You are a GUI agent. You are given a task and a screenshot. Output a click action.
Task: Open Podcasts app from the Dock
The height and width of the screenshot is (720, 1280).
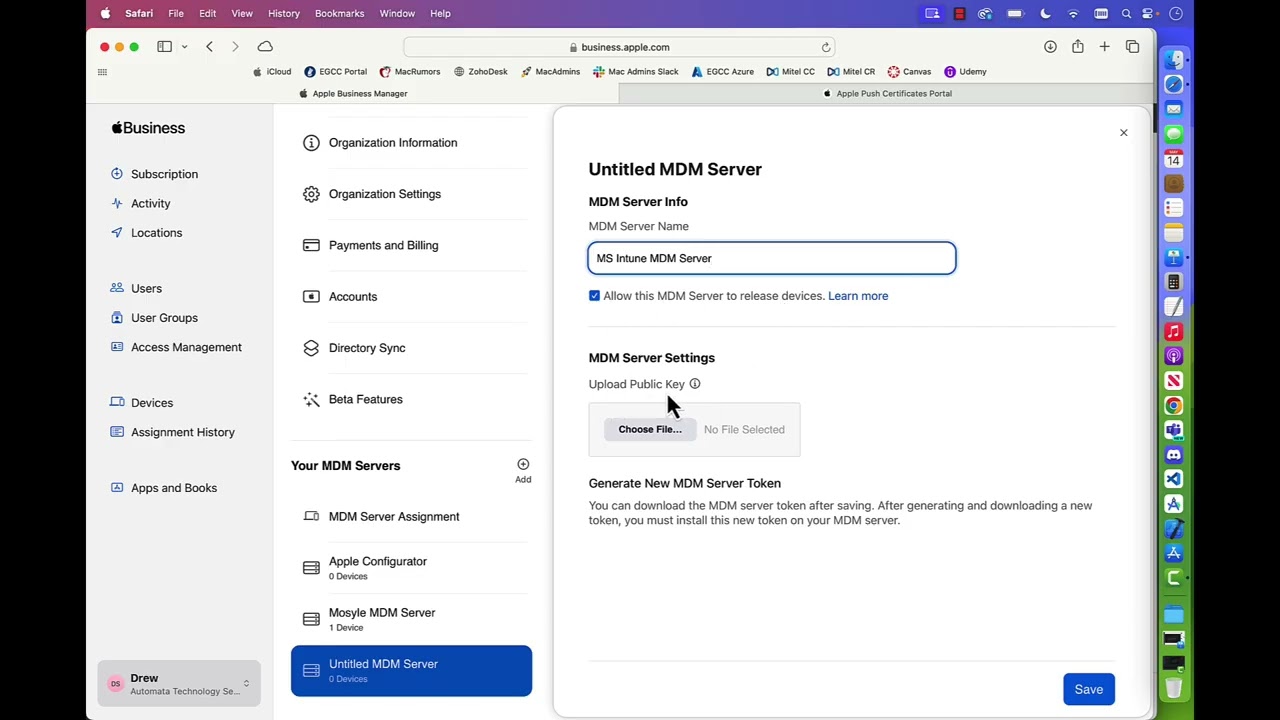pyautogui.click(x=1174, y=356)
